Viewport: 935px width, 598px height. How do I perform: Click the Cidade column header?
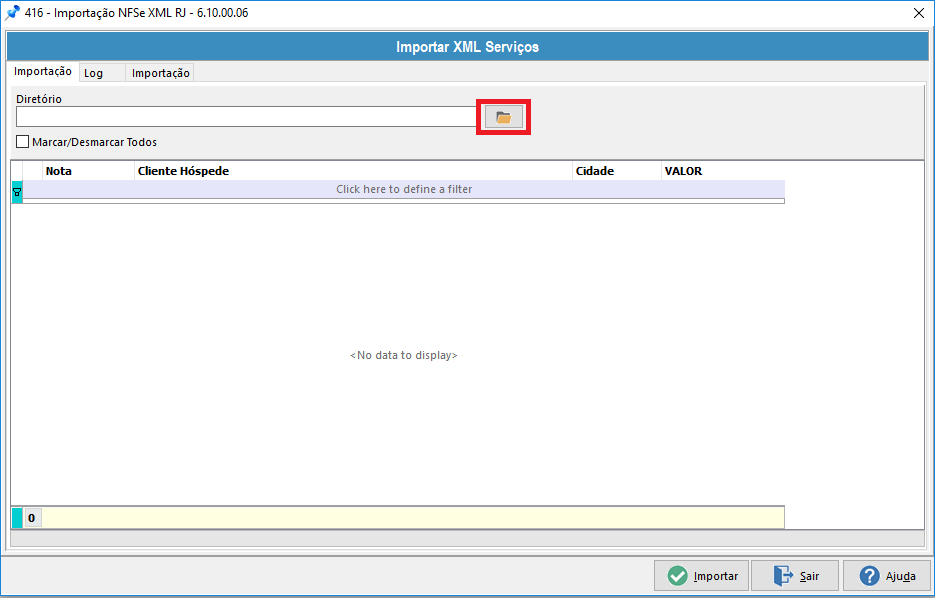tap(617, 171)
